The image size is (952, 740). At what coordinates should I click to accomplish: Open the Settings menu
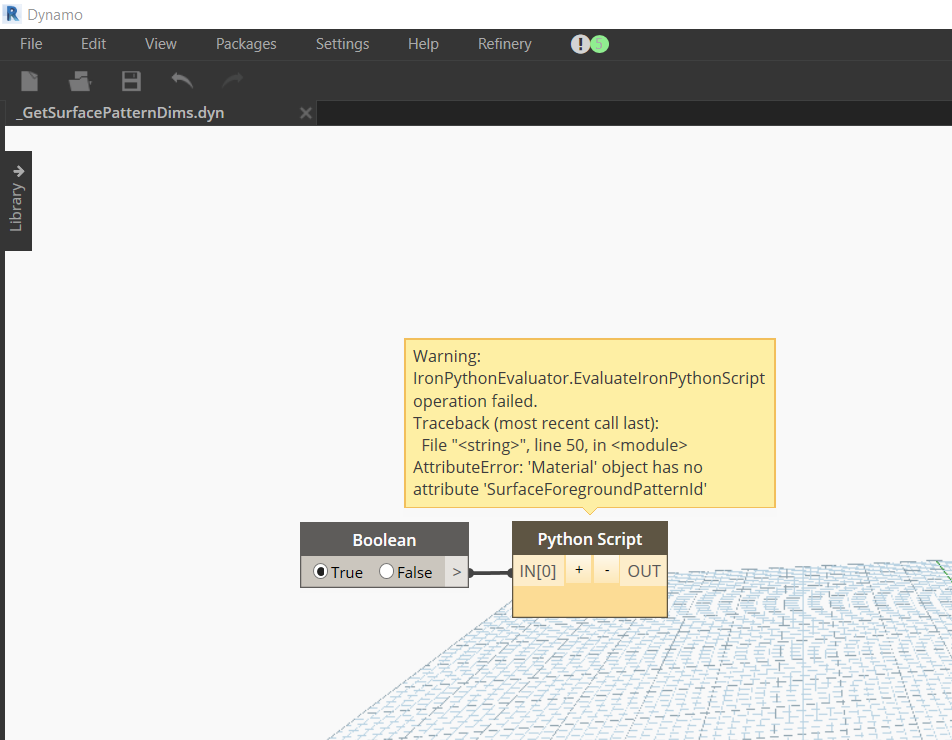(x=342, y=44)
